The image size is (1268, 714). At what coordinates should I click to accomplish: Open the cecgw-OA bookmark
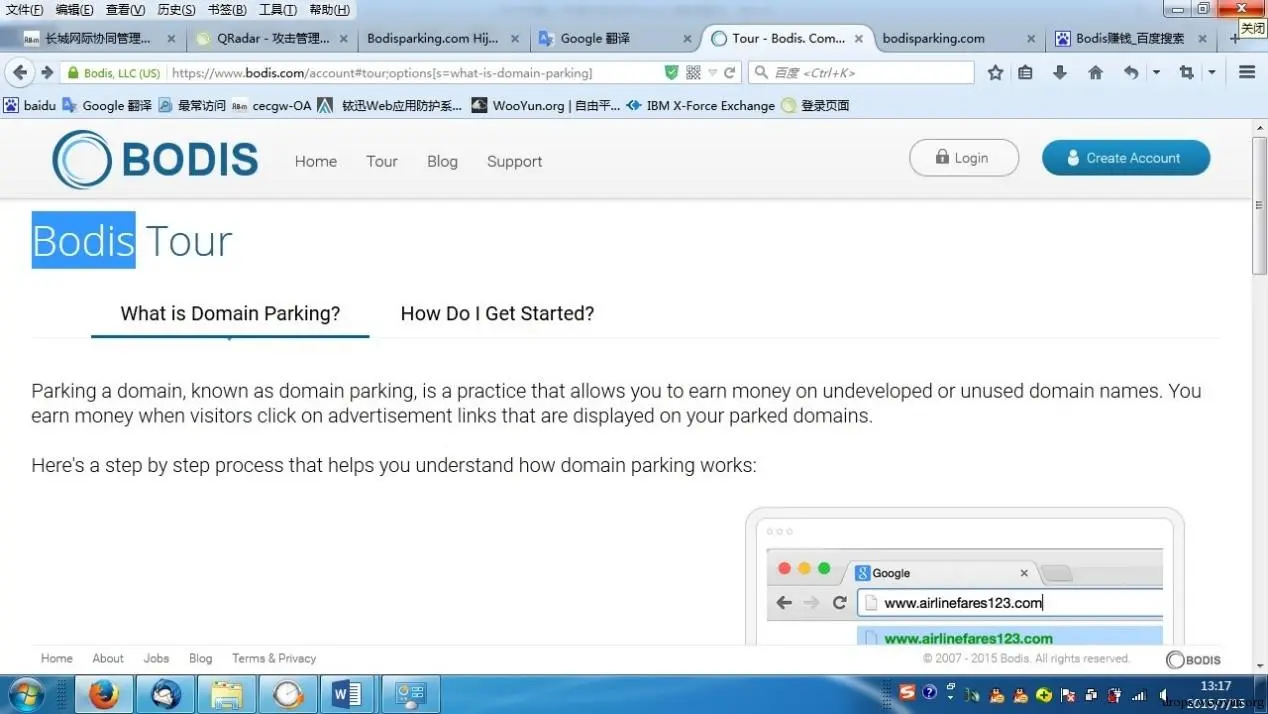point(272,105)
